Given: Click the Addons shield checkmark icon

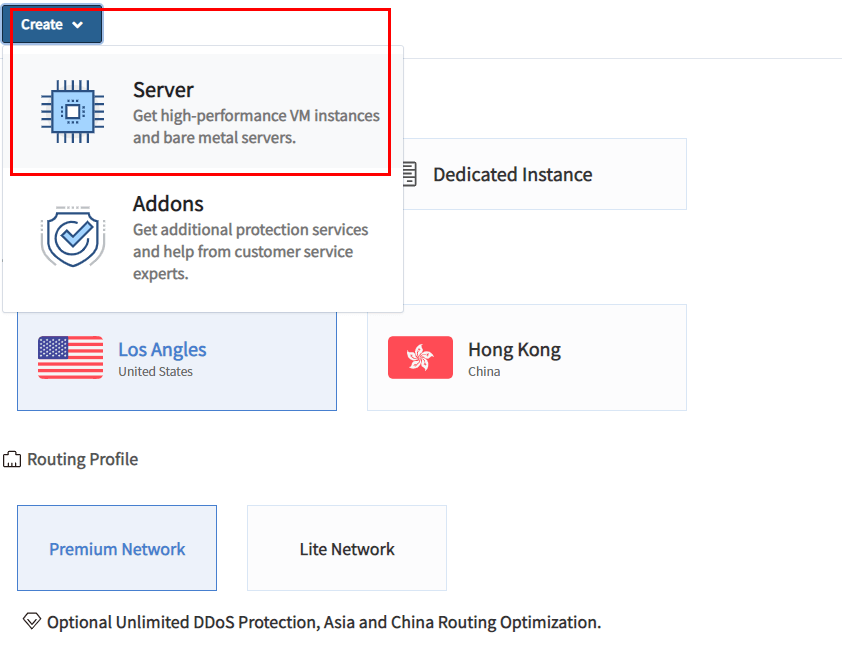Looking at the screenshot, I should (x=72, y=236).
